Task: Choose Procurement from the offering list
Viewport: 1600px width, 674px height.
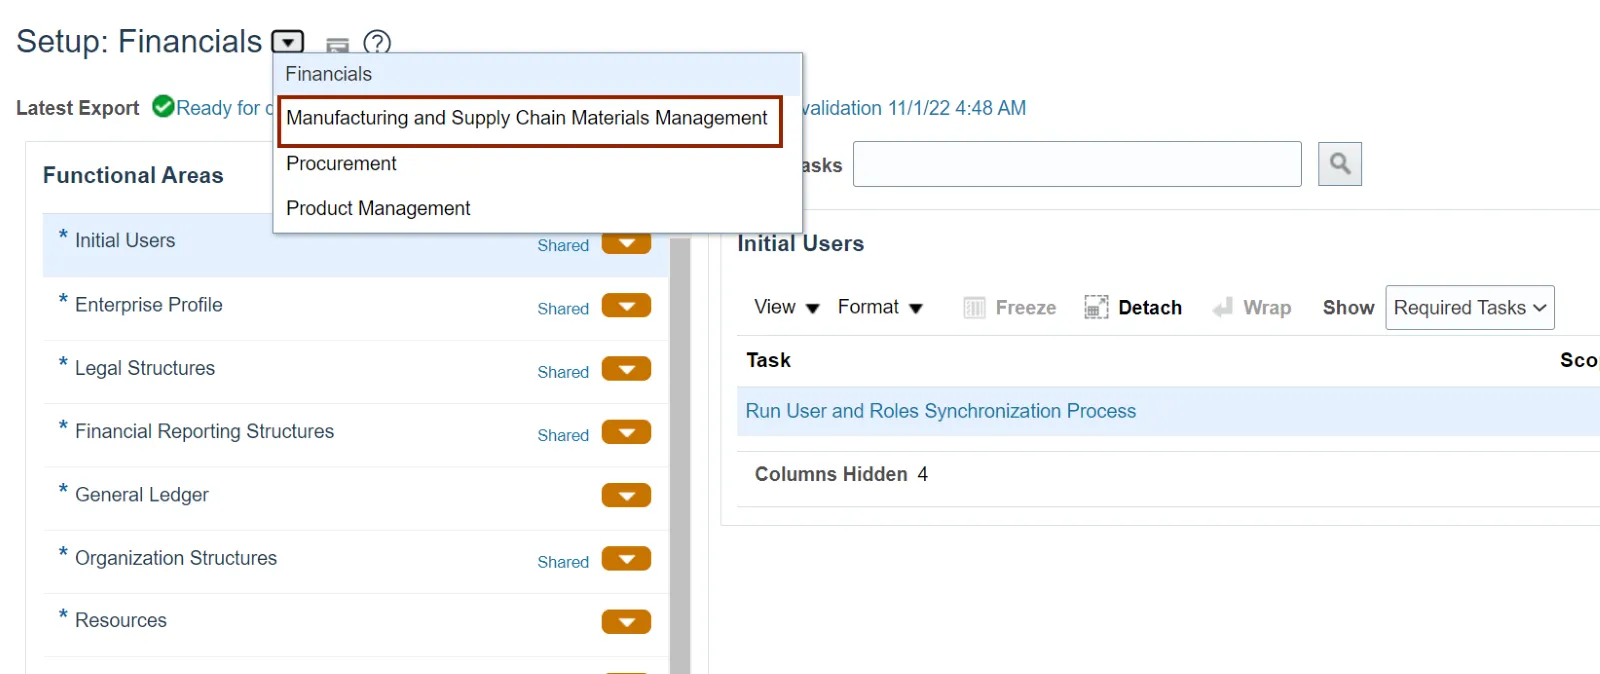Action: pos(341,163)
